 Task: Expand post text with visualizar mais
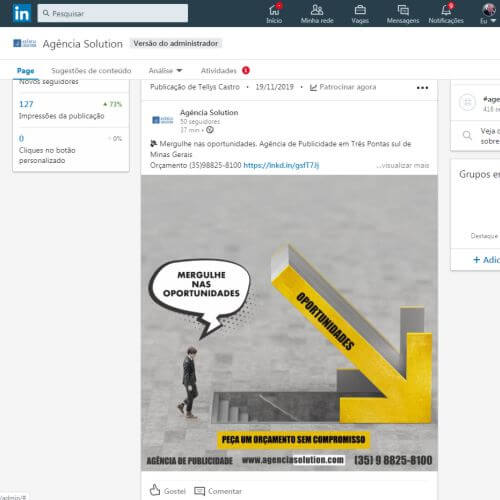coord(403,165)
